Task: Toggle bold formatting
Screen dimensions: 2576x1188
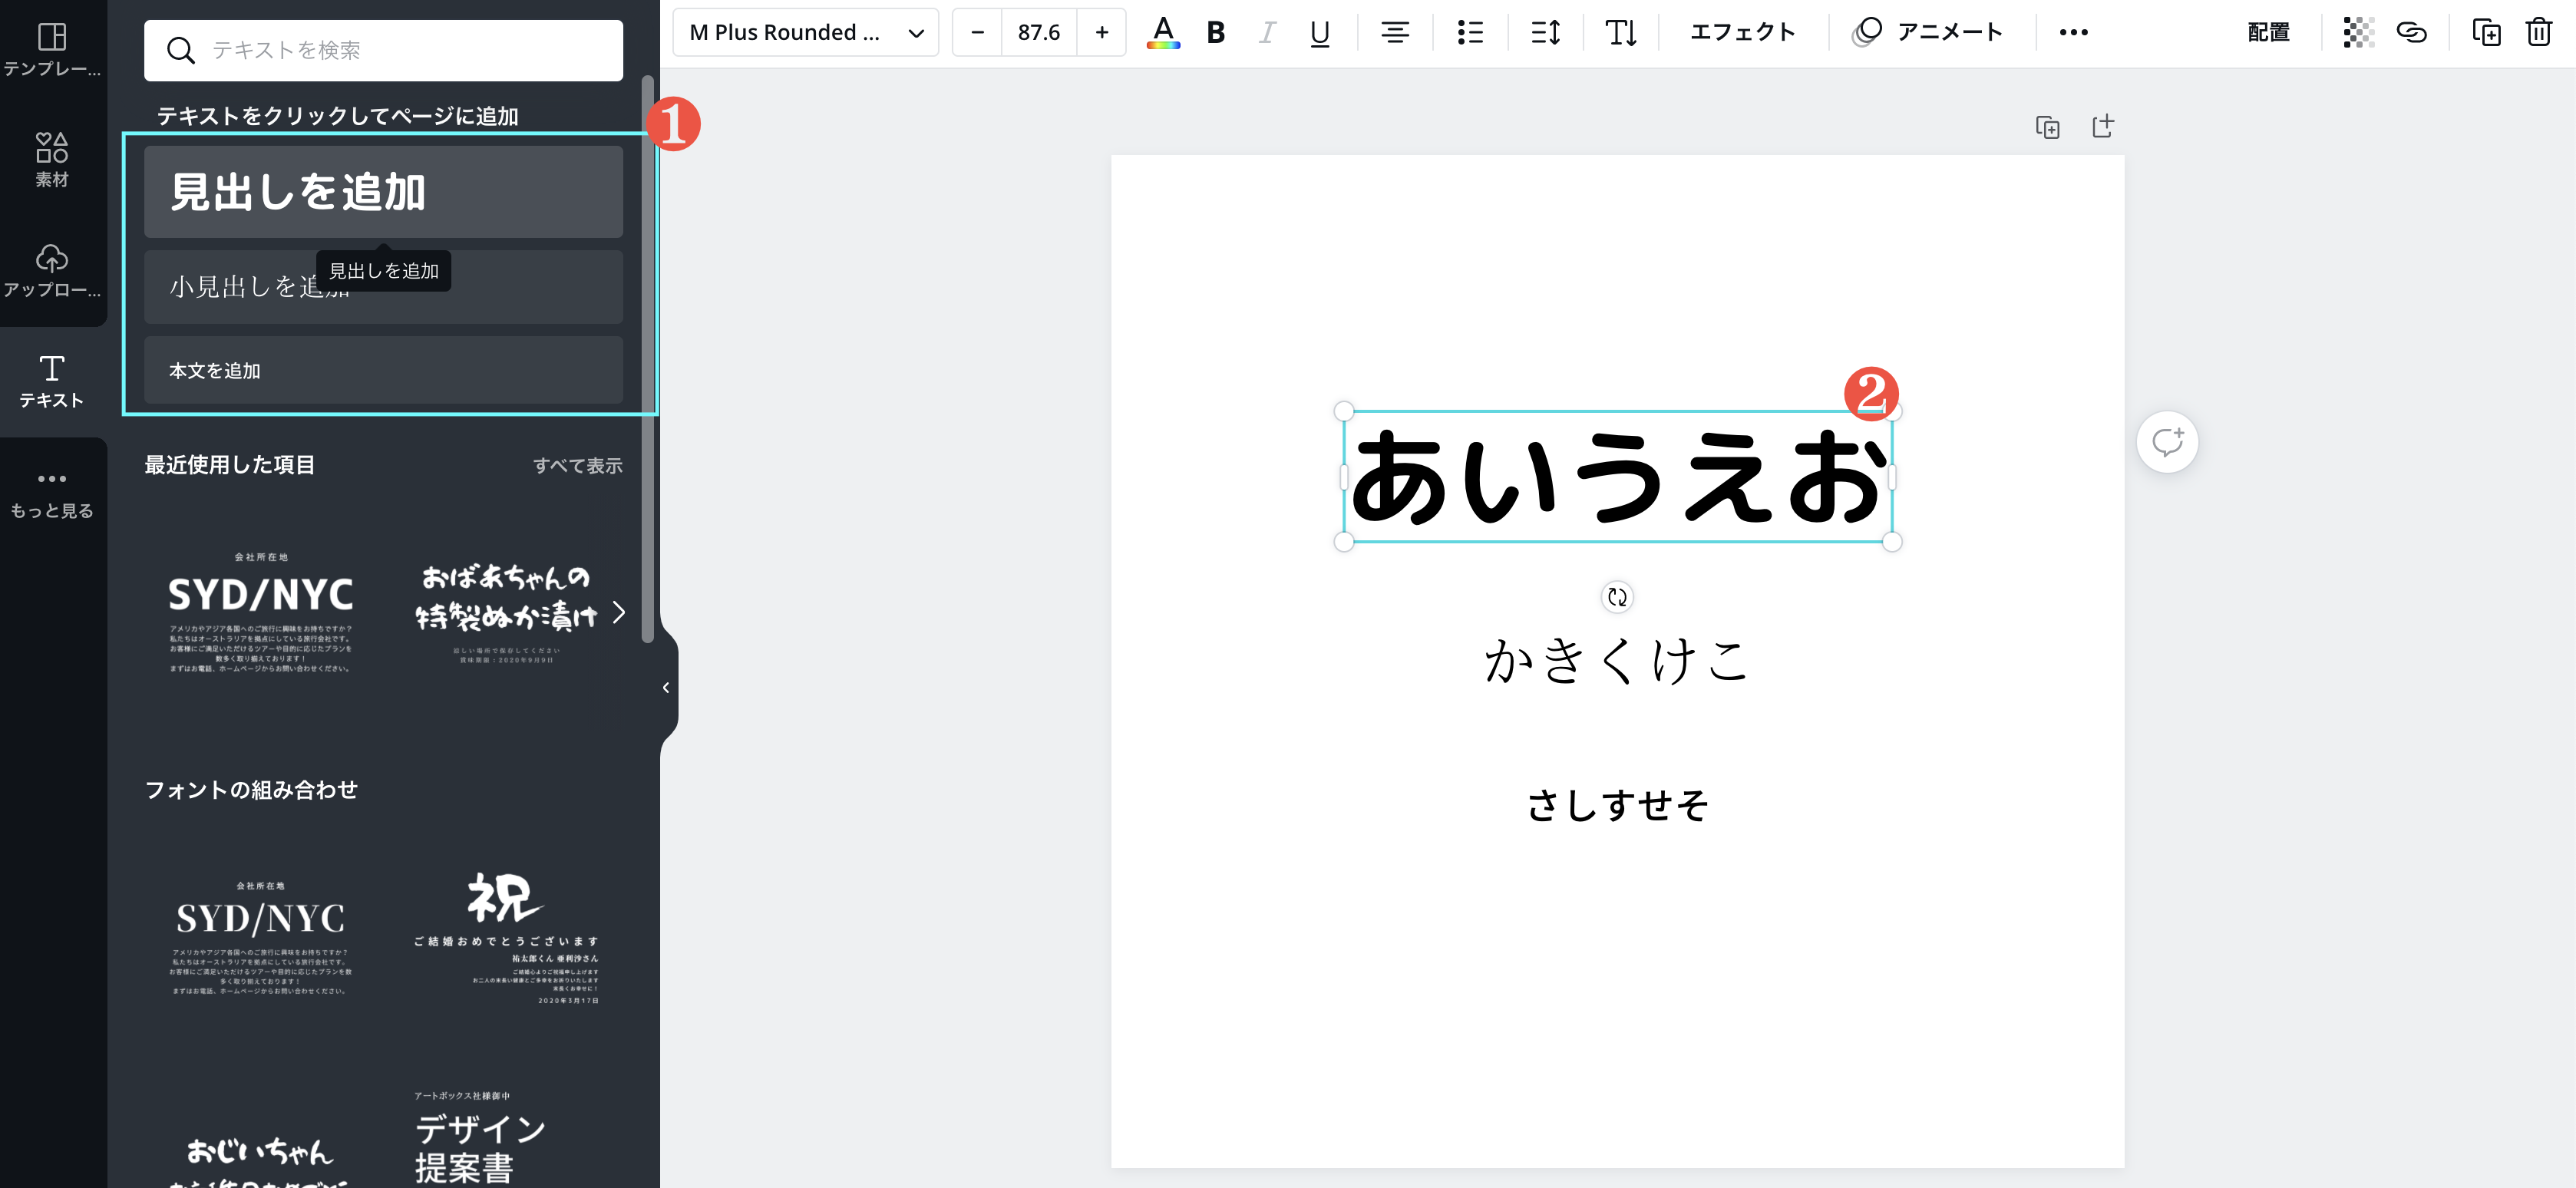Action: (x=1215, y=32)
